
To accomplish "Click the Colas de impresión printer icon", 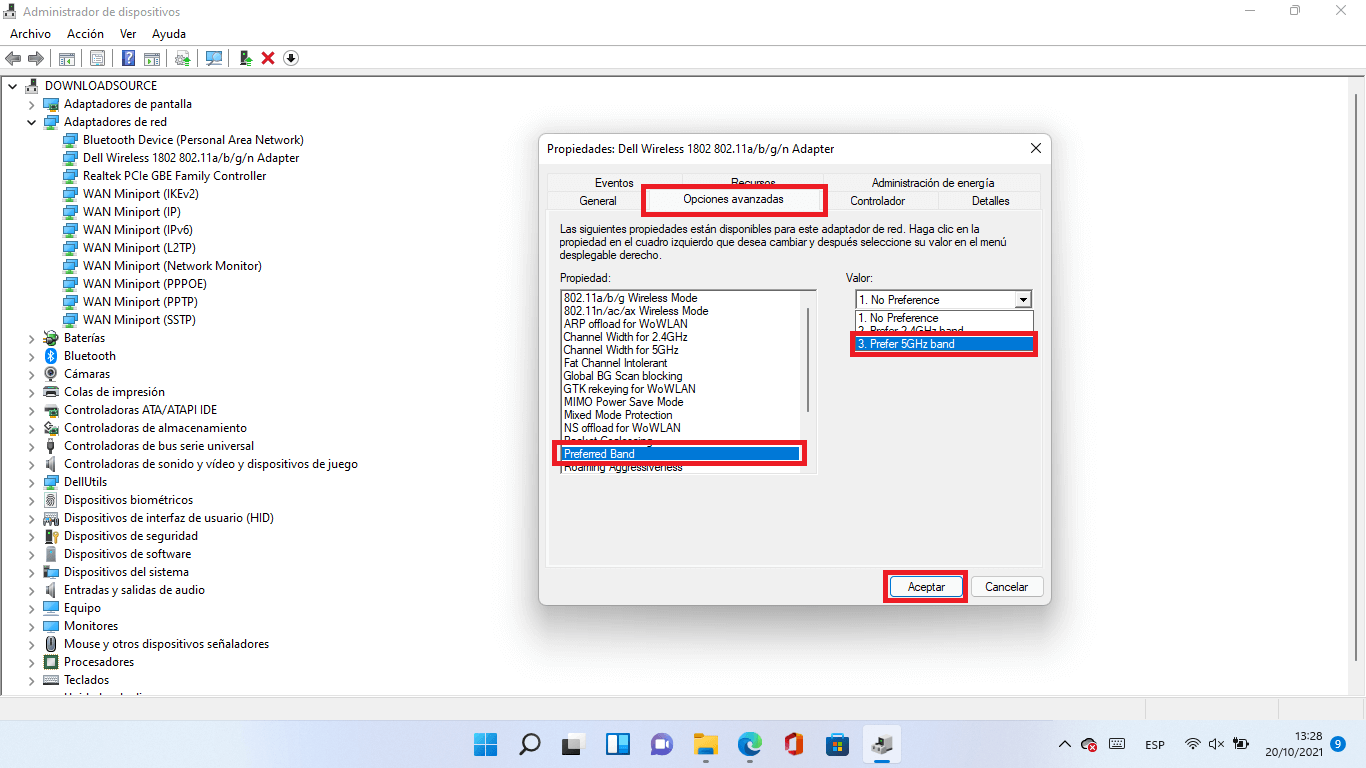I will point(51,392).
